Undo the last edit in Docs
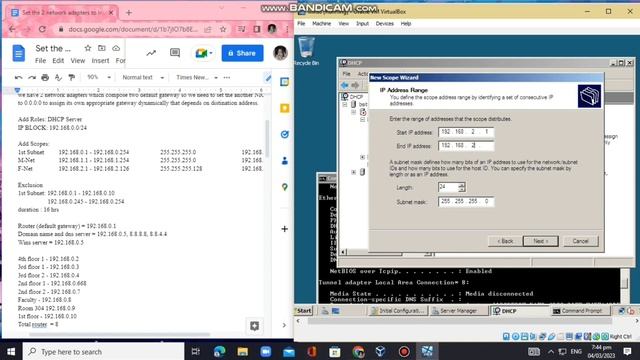Screen dimensions: 640x360 [x=18, y=77]
